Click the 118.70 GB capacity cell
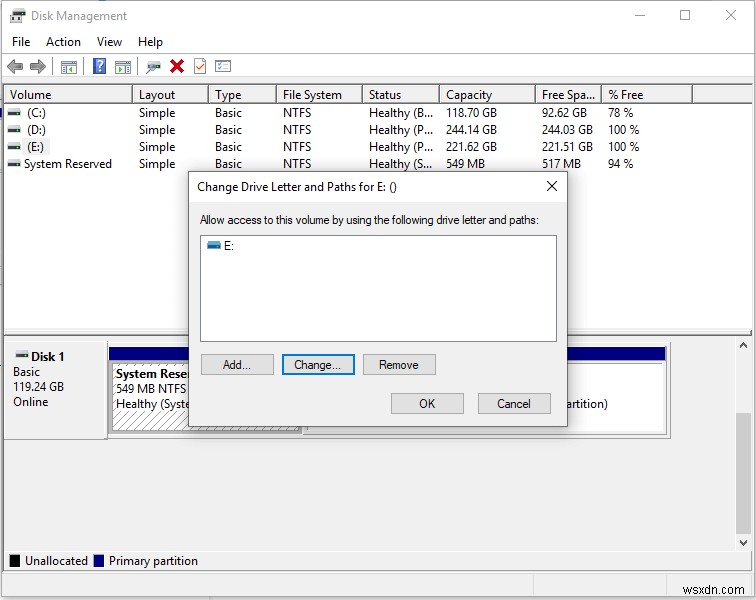 click(471, 113)
